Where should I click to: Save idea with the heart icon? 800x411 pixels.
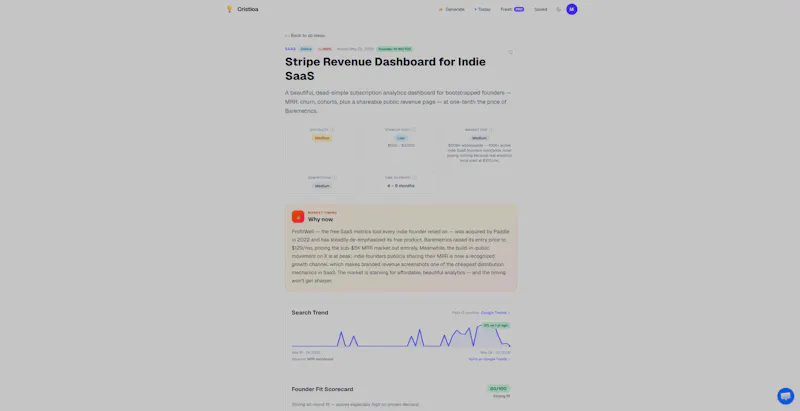click(x=510, y=52)
